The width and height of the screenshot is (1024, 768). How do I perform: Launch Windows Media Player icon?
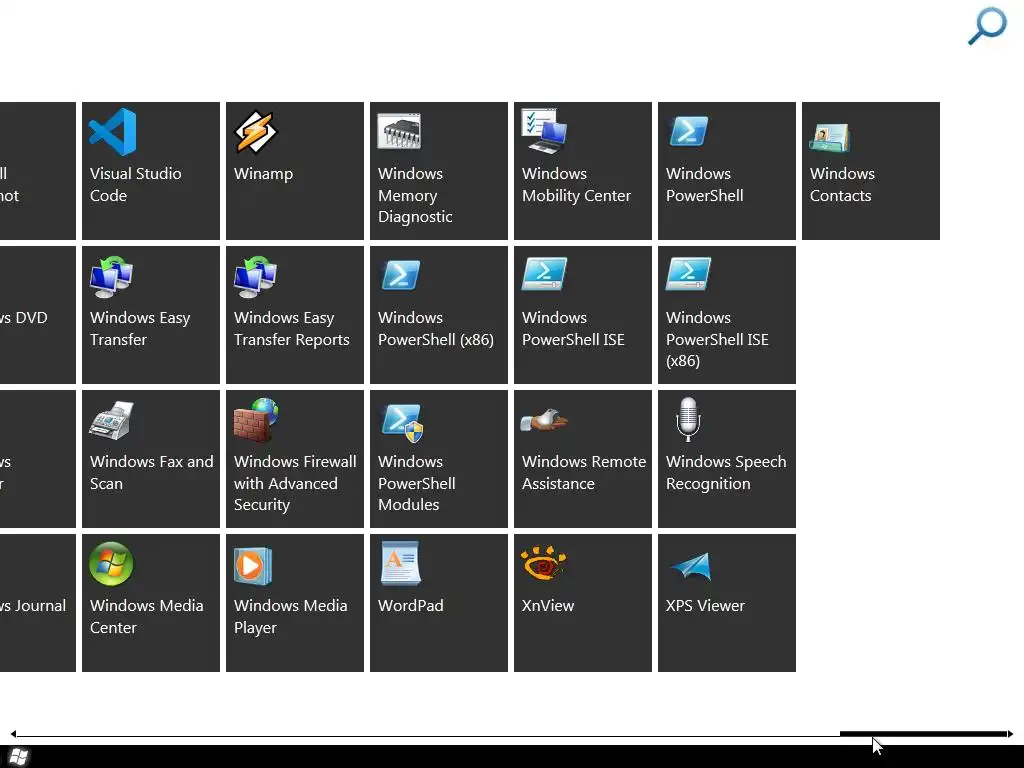click(253, 566)
